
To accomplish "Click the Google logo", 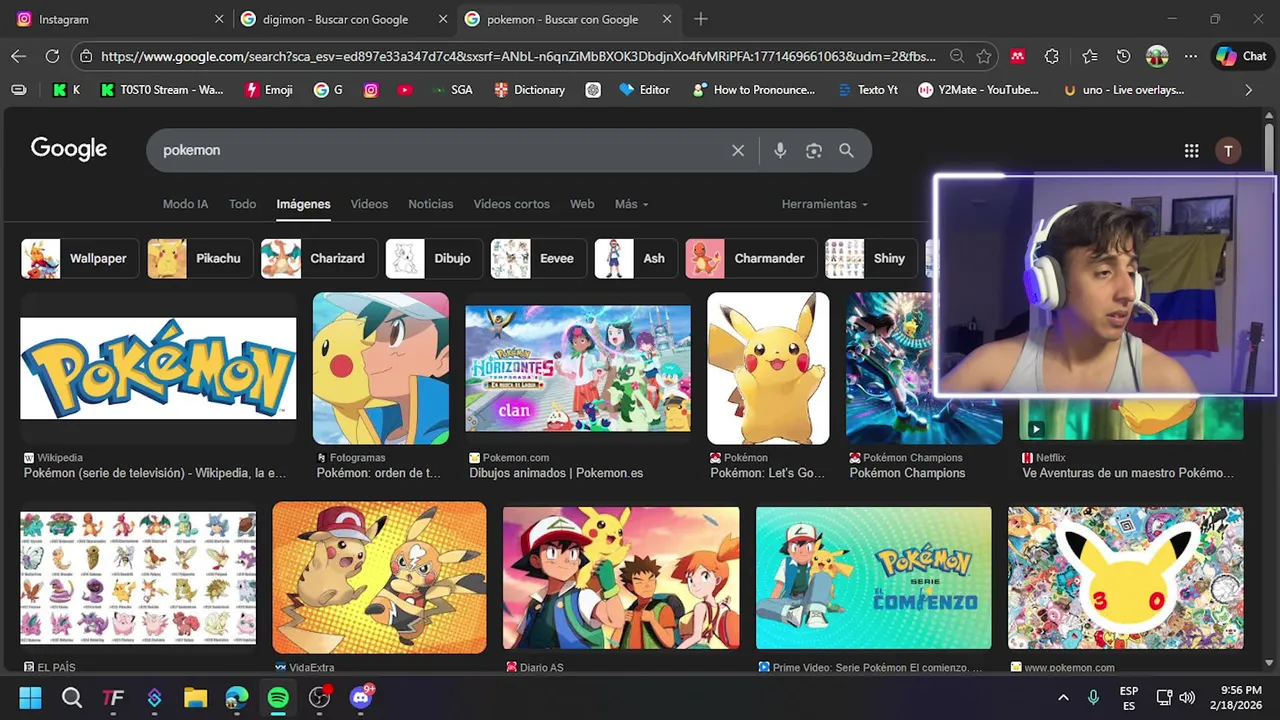I will pos(69,149).
